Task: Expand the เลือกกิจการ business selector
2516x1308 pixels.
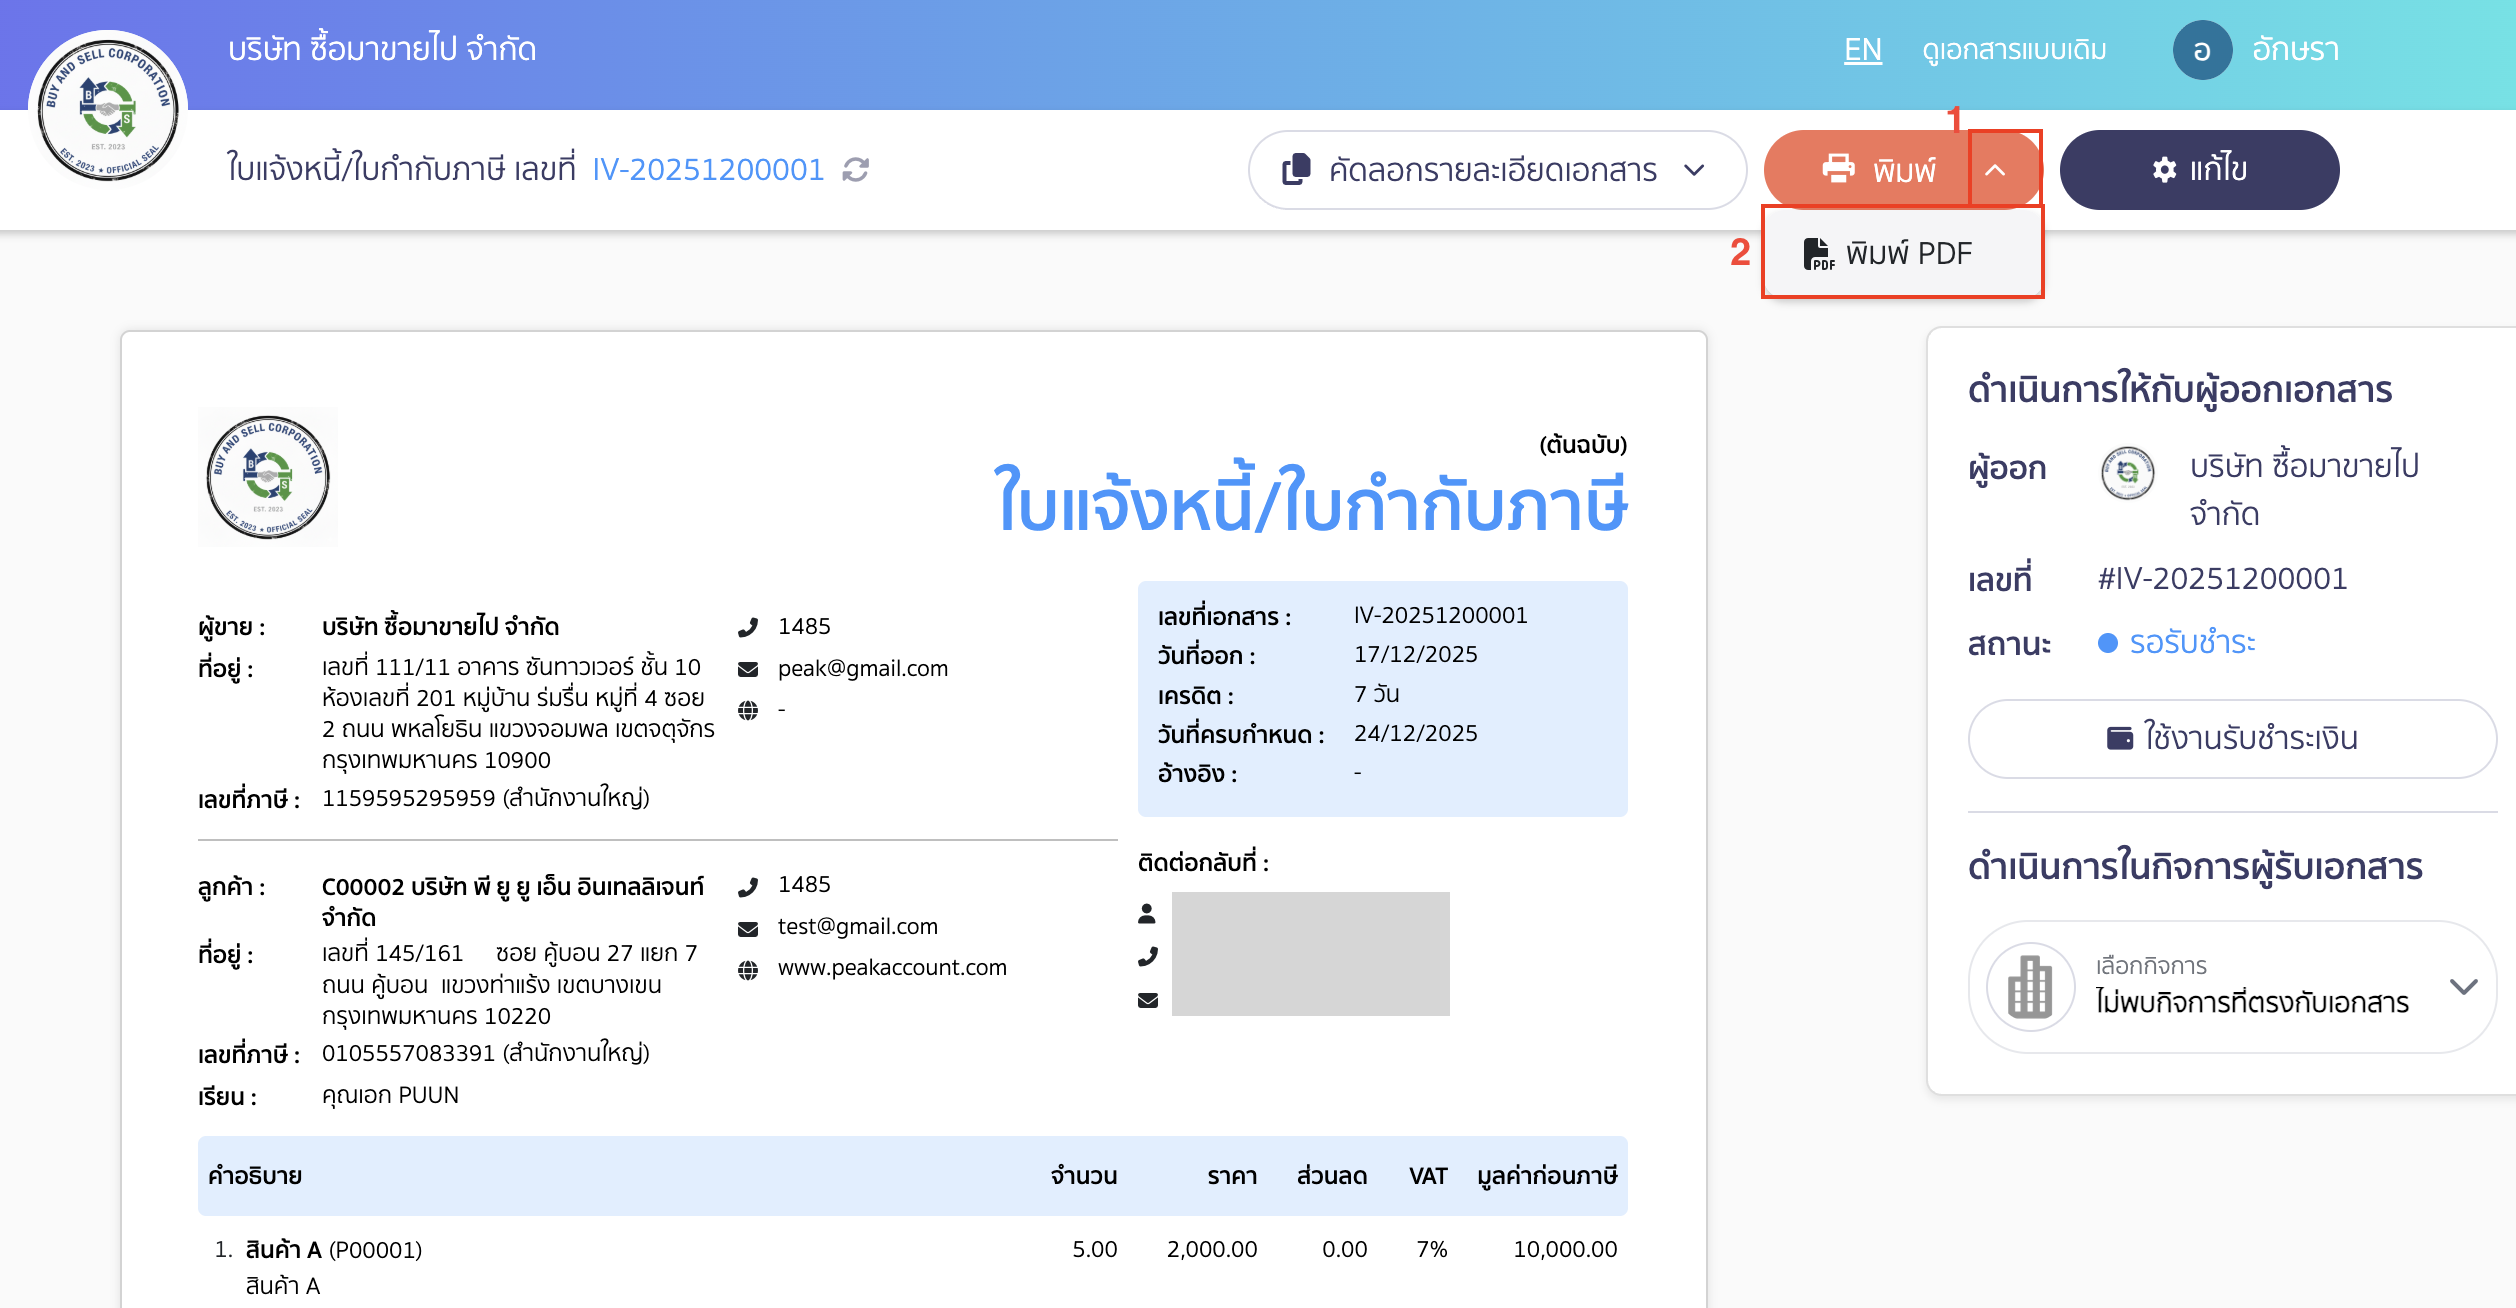Action: click(x=2460, y=987)
